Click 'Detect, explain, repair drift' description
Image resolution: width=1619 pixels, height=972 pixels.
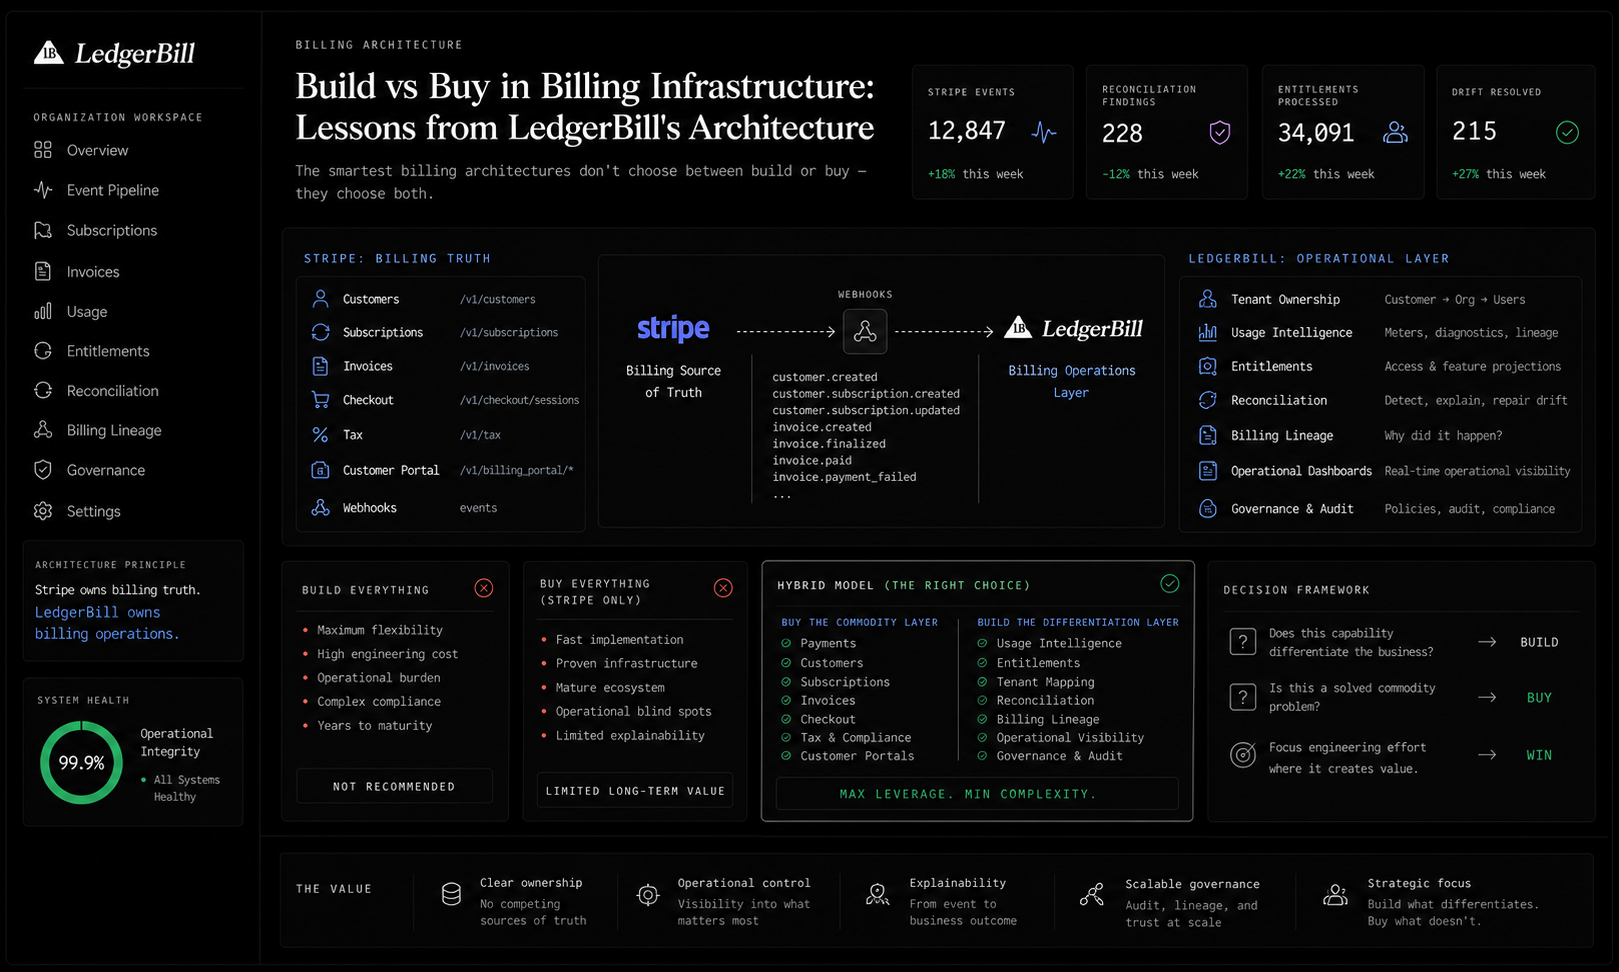(x=1476, y=400)
